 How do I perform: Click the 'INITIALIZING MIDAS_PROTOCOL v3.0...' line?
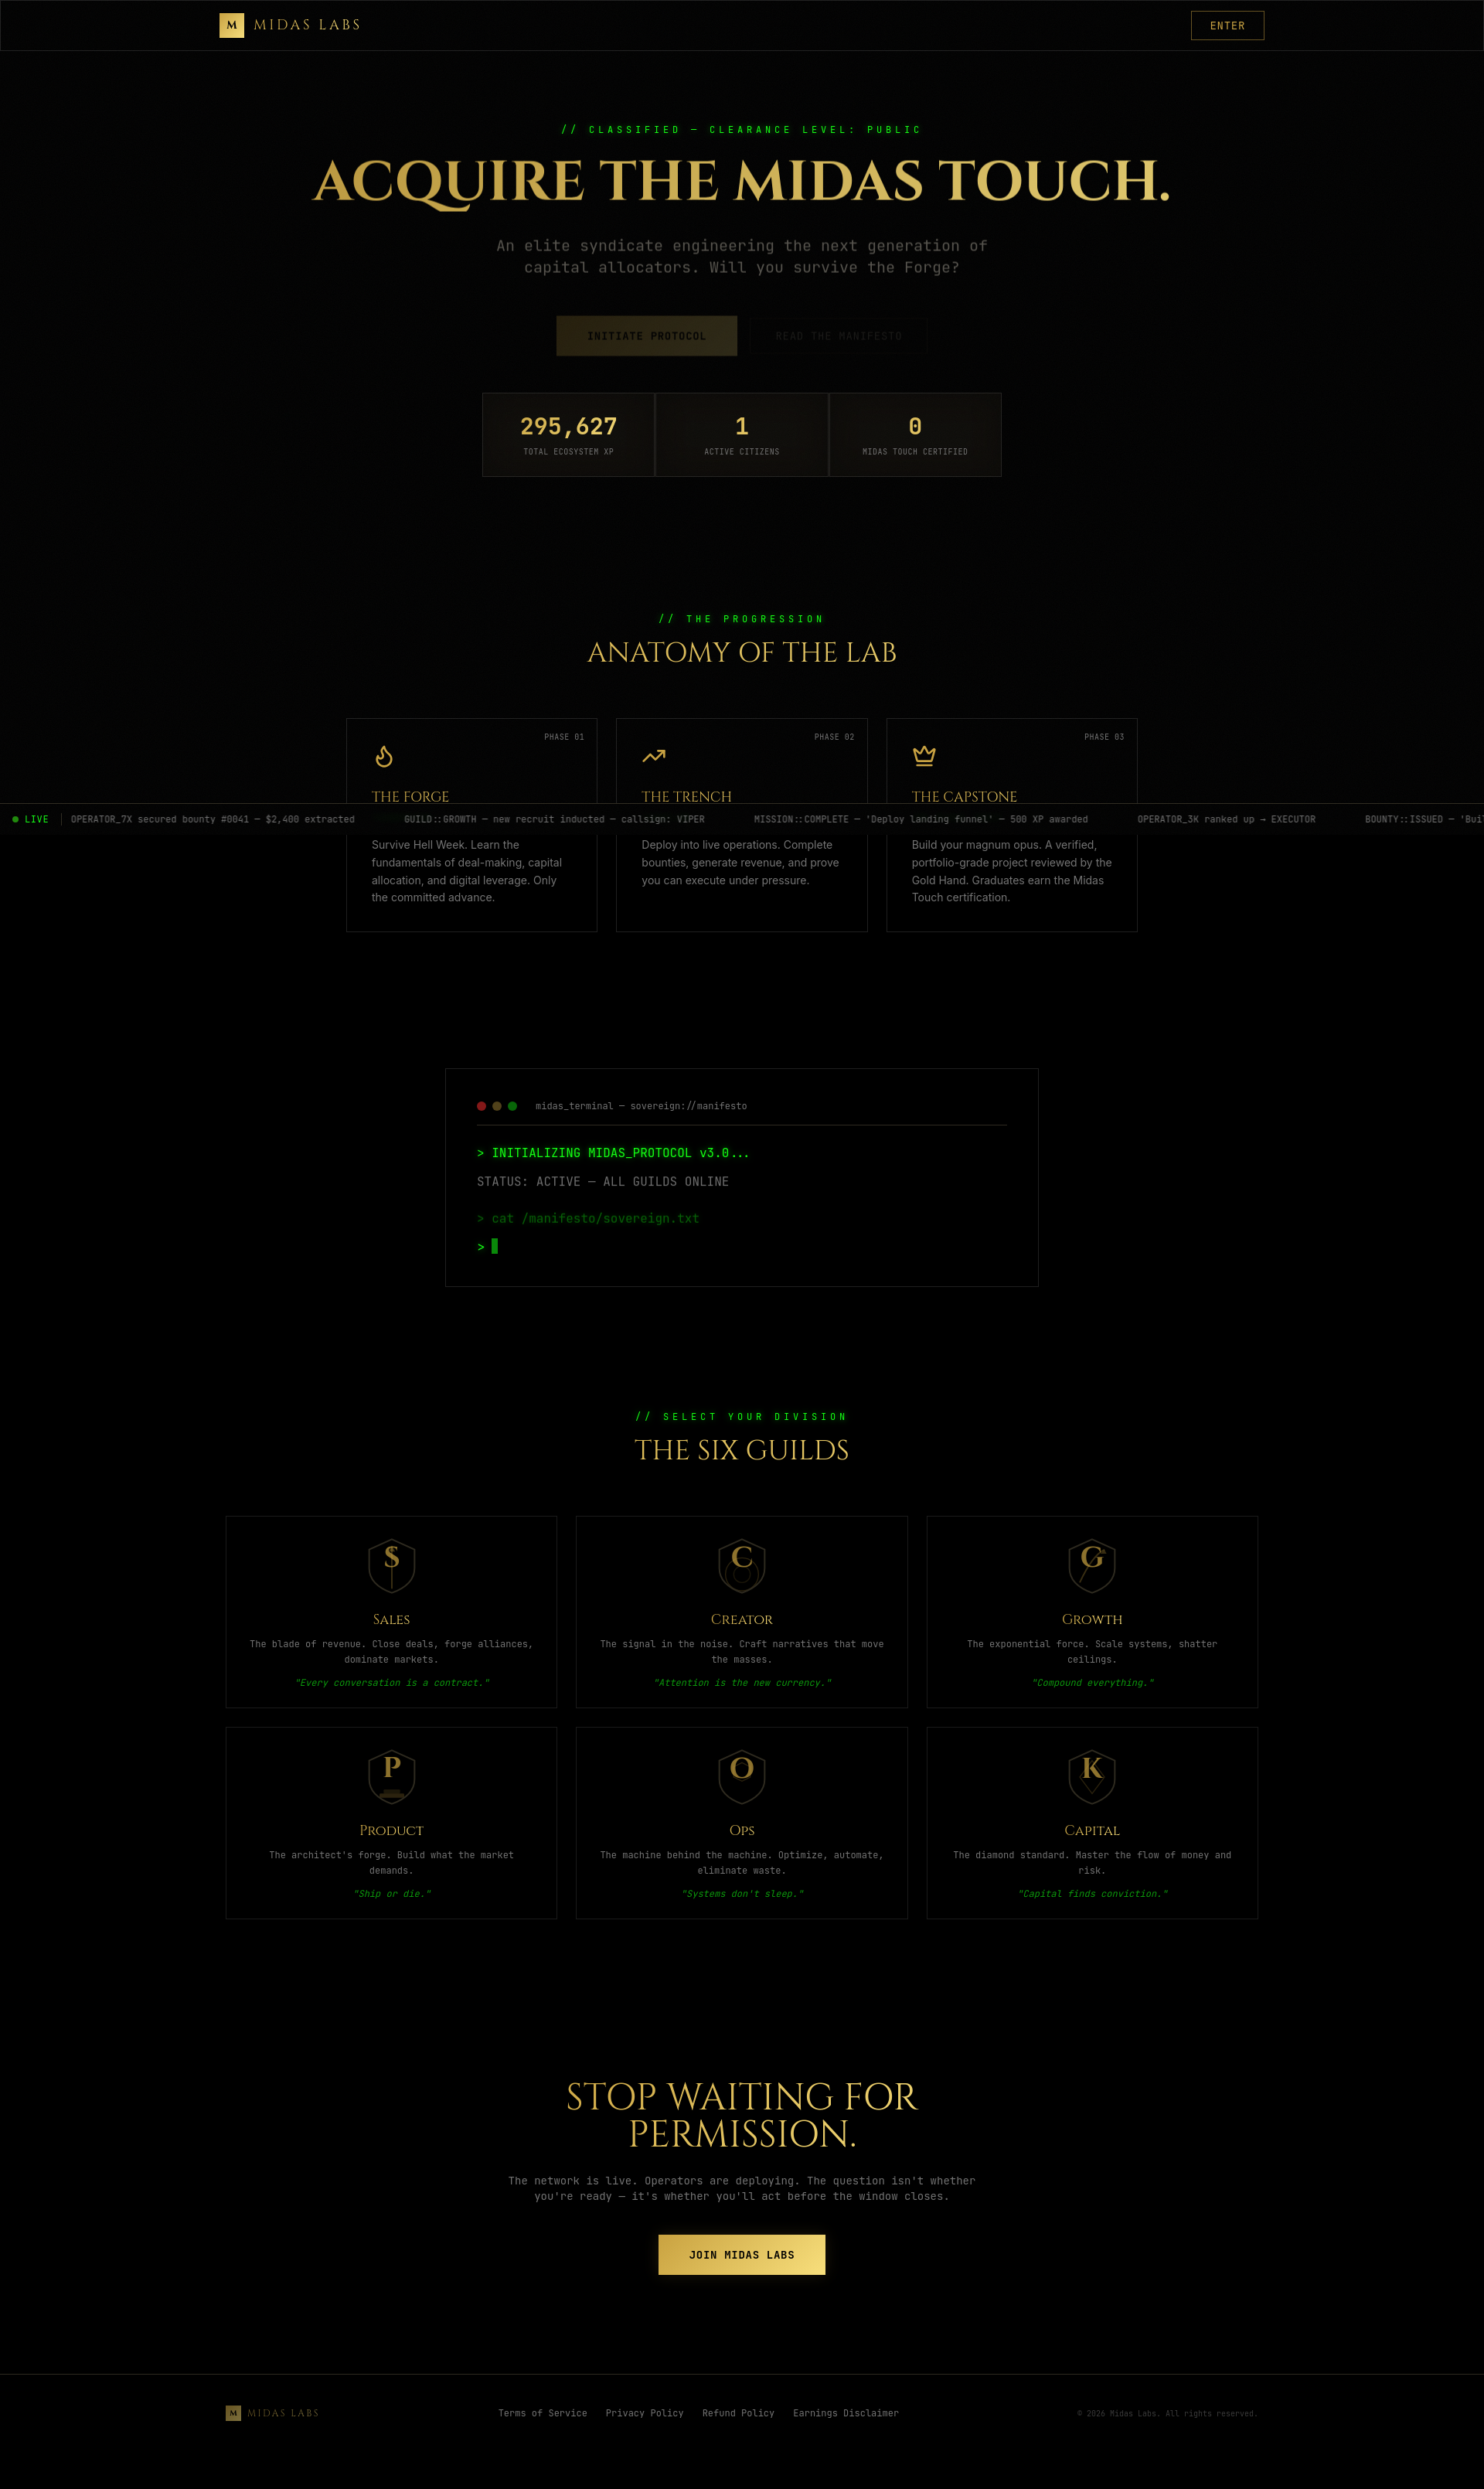click(613, 1153)
